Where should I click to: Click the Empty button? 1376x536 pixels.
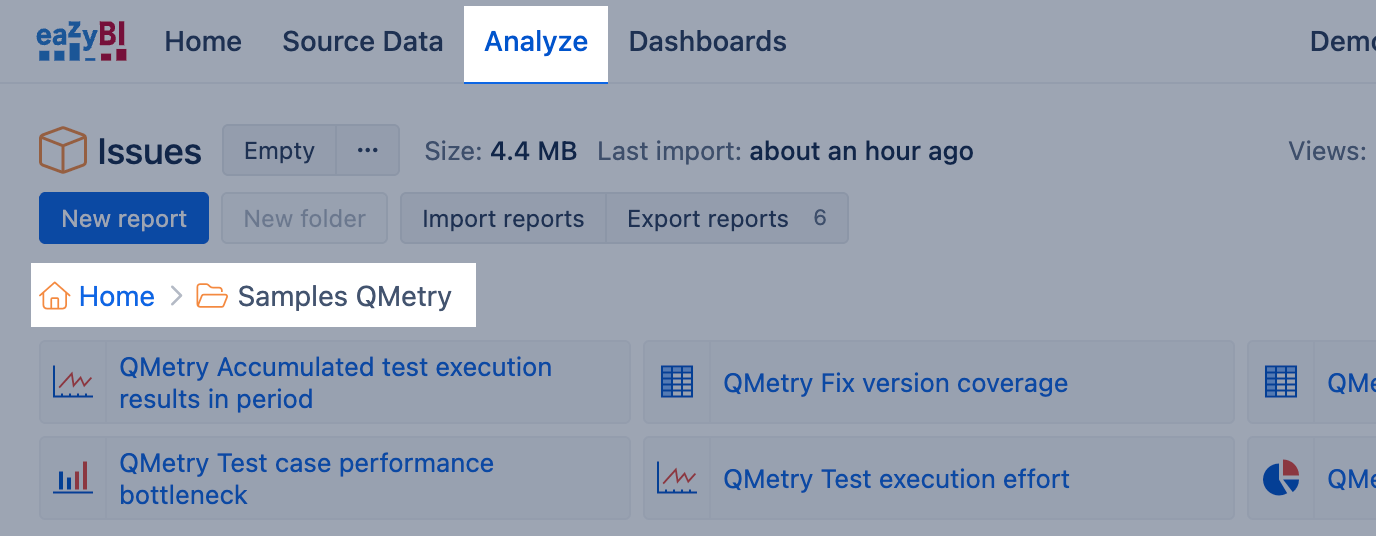(x=279, y=151)
